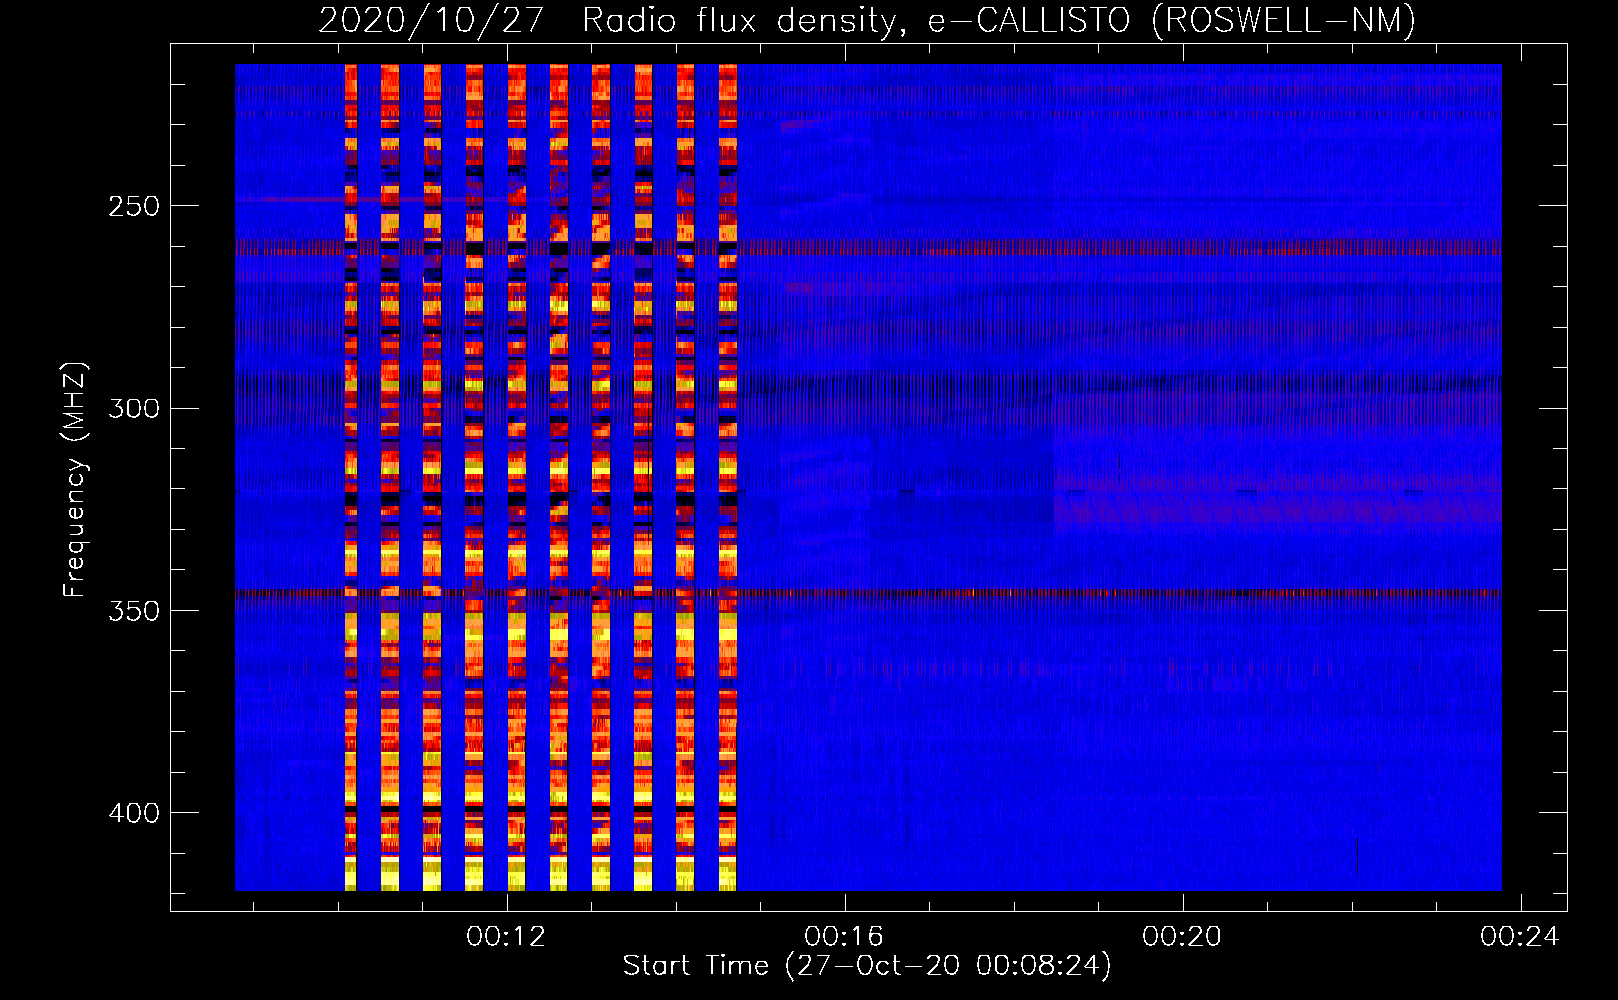This screenshot has height=1000, width=1618.
Task: Click the 00:12 time tick label
Action: pos(507,937)
